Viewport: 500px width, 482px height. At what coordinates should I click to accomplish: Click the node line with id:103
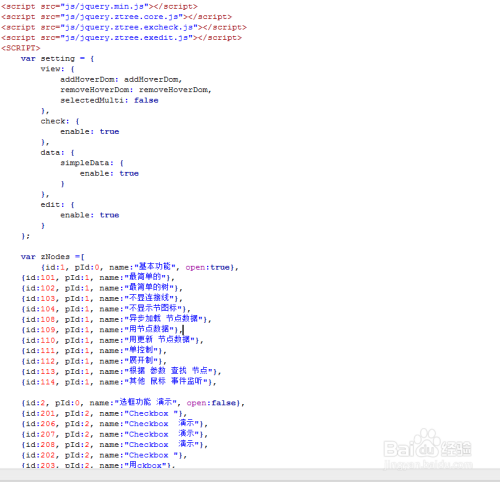click(102, 298)
